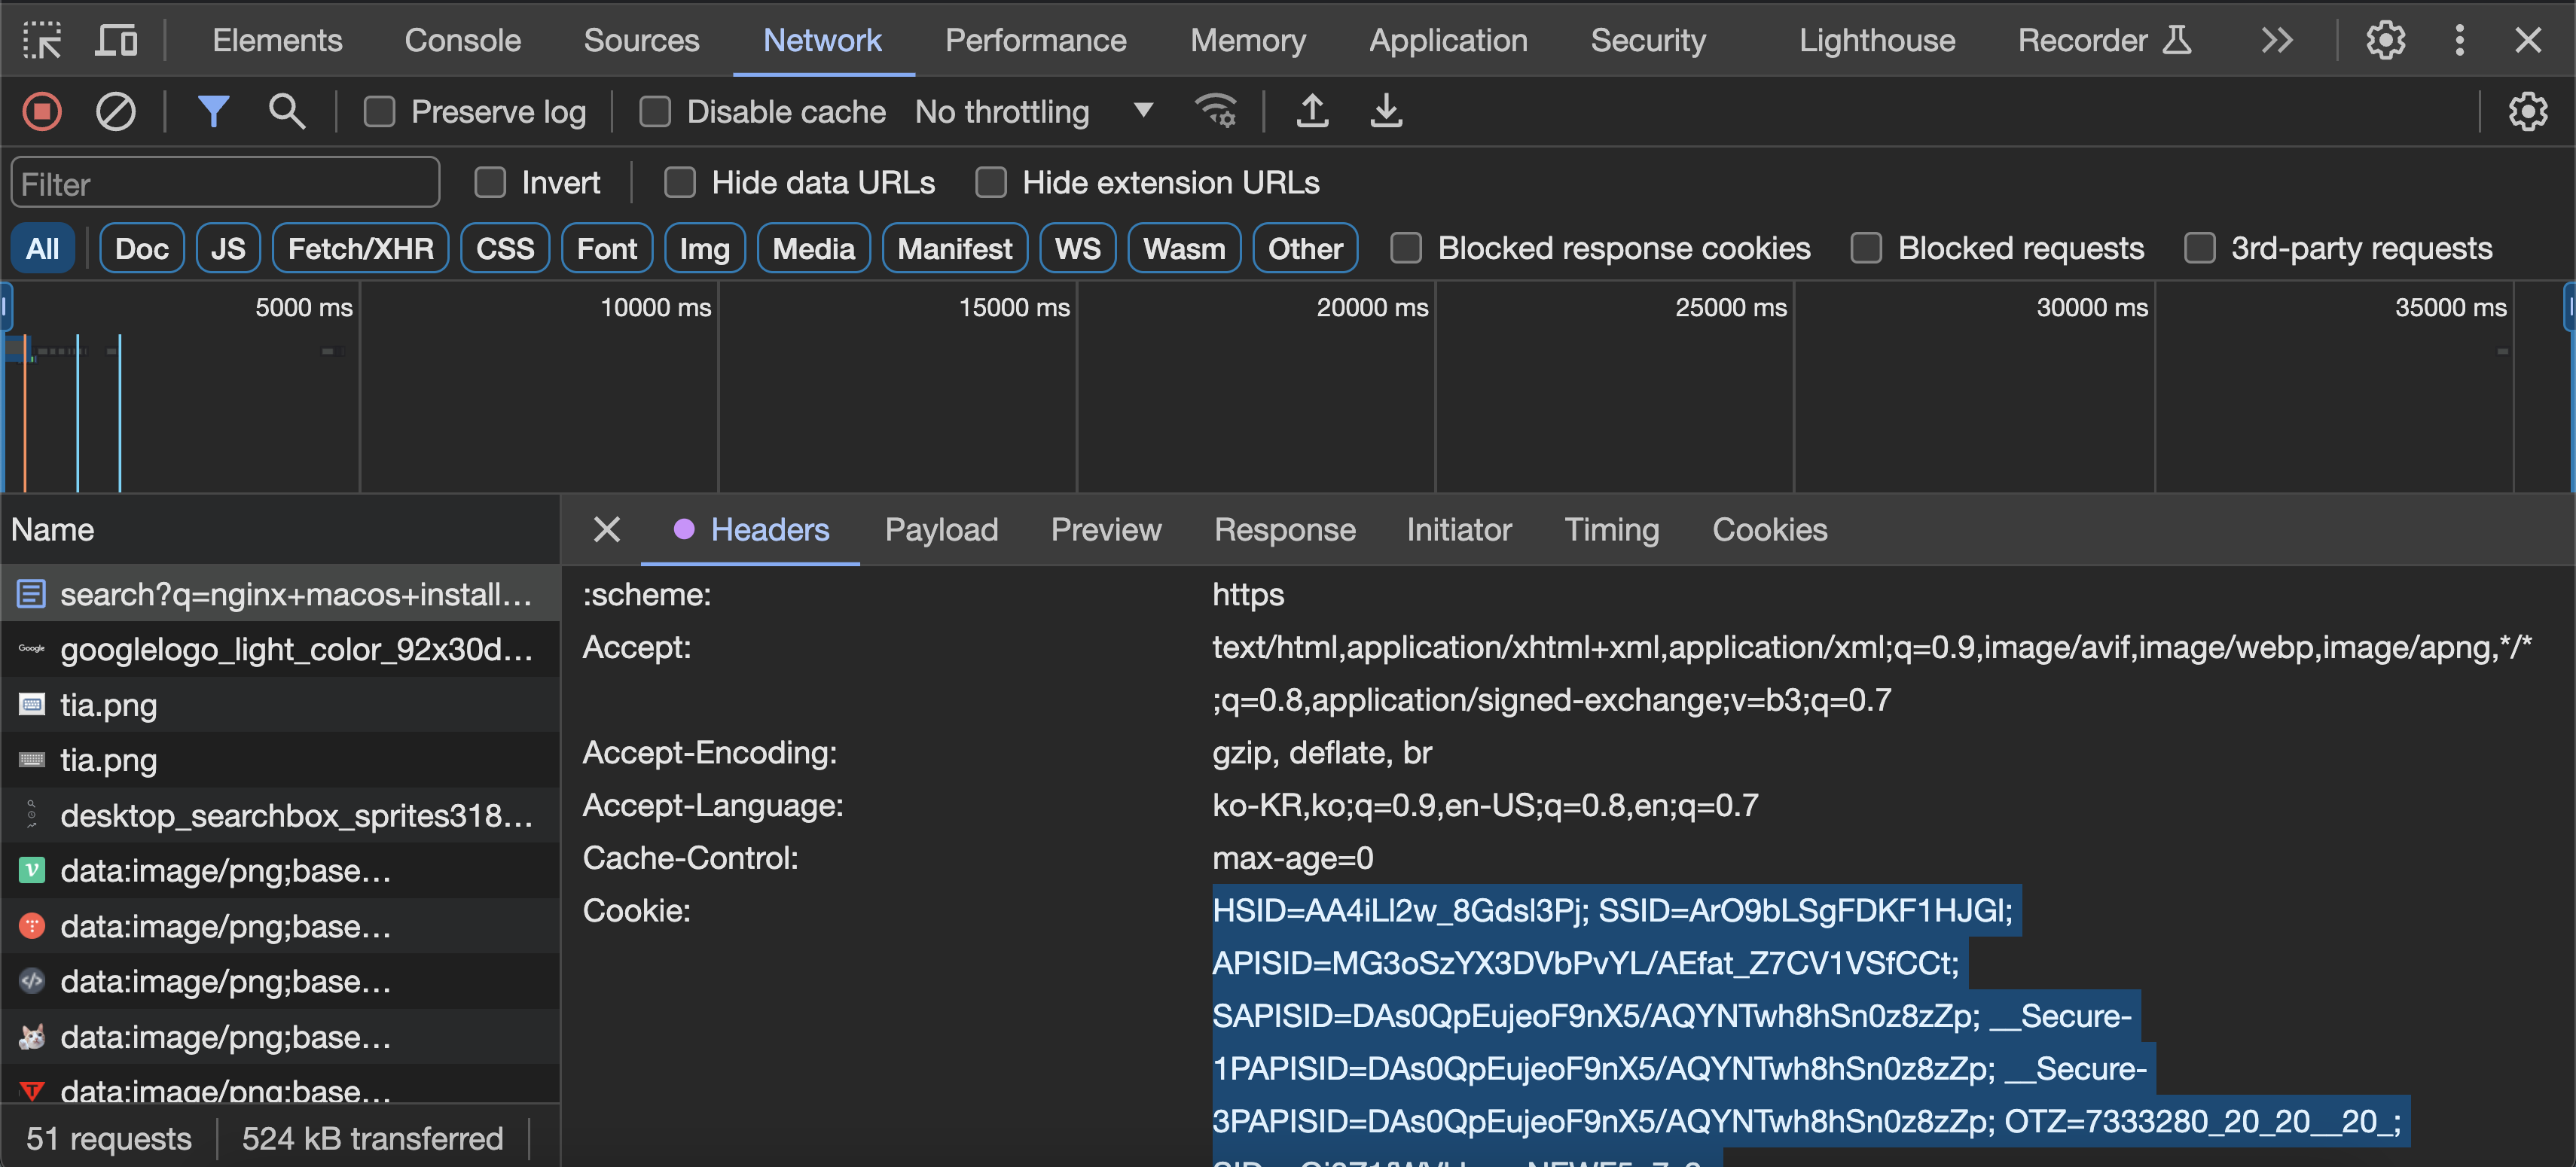The height and width of the screenshot is (1167, 2576).
Task: Click the inspect element picker icon
Action: tap(42, 40)
